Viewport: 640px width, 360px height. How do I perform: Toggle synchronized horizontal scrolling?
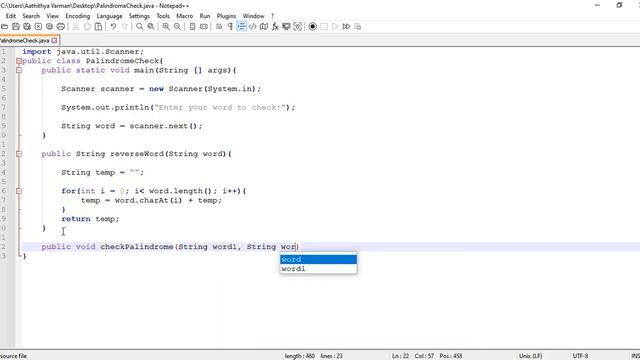(204, 27)
